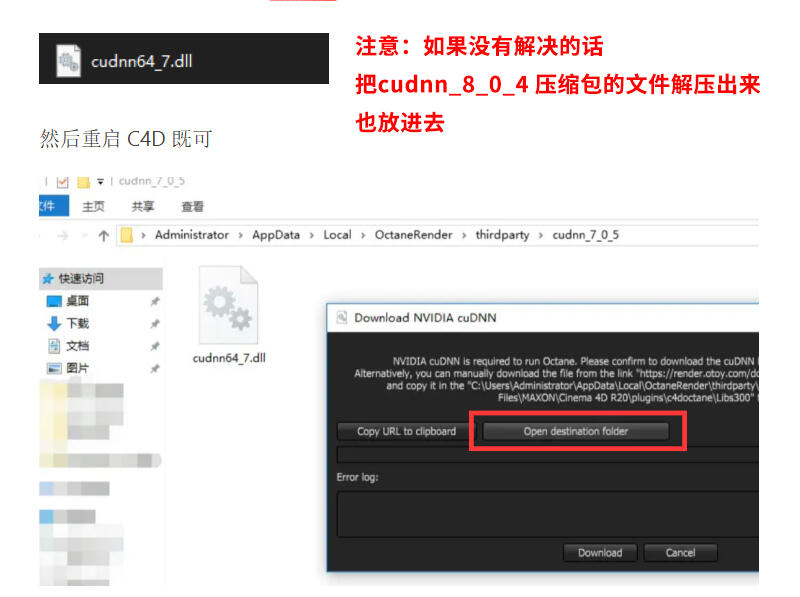800x597 pixels.
Task: Click the Pictures (图片) icon
Action: [x=54, y=368]
